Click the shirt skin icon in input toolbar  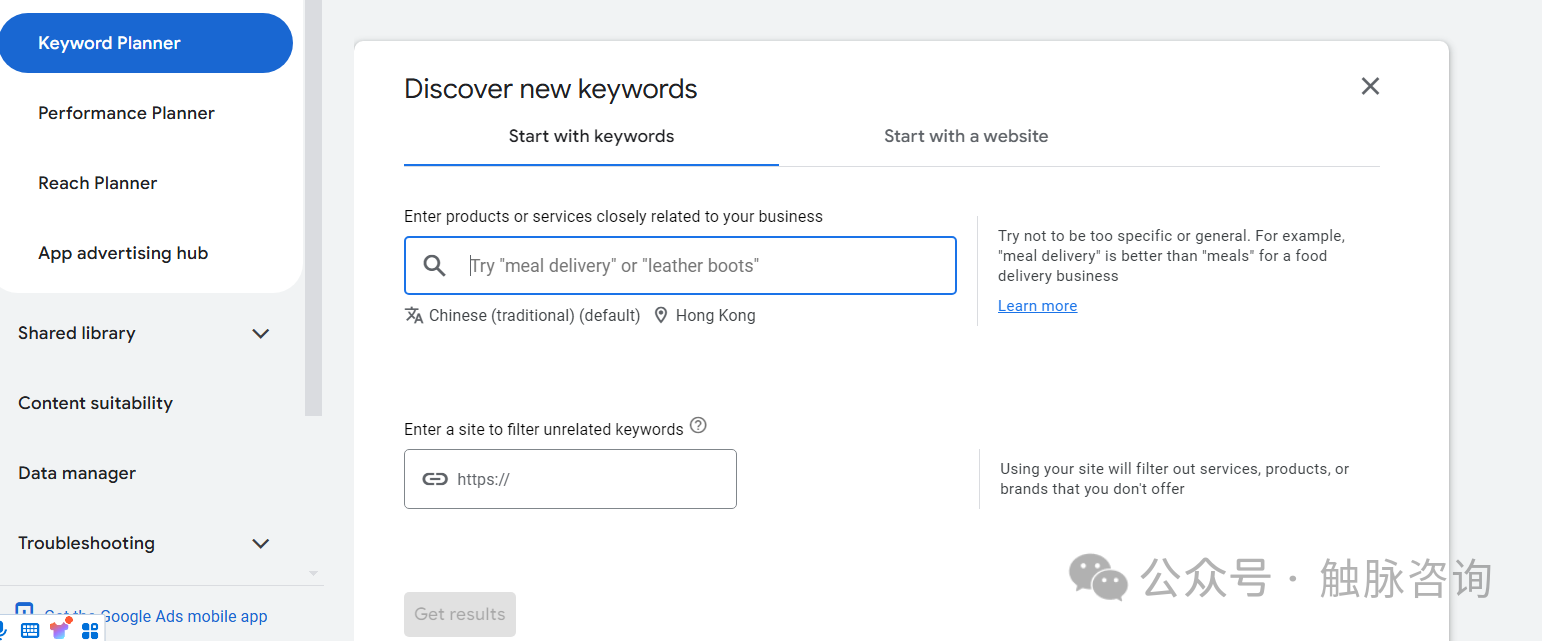[x=60, y=628]
